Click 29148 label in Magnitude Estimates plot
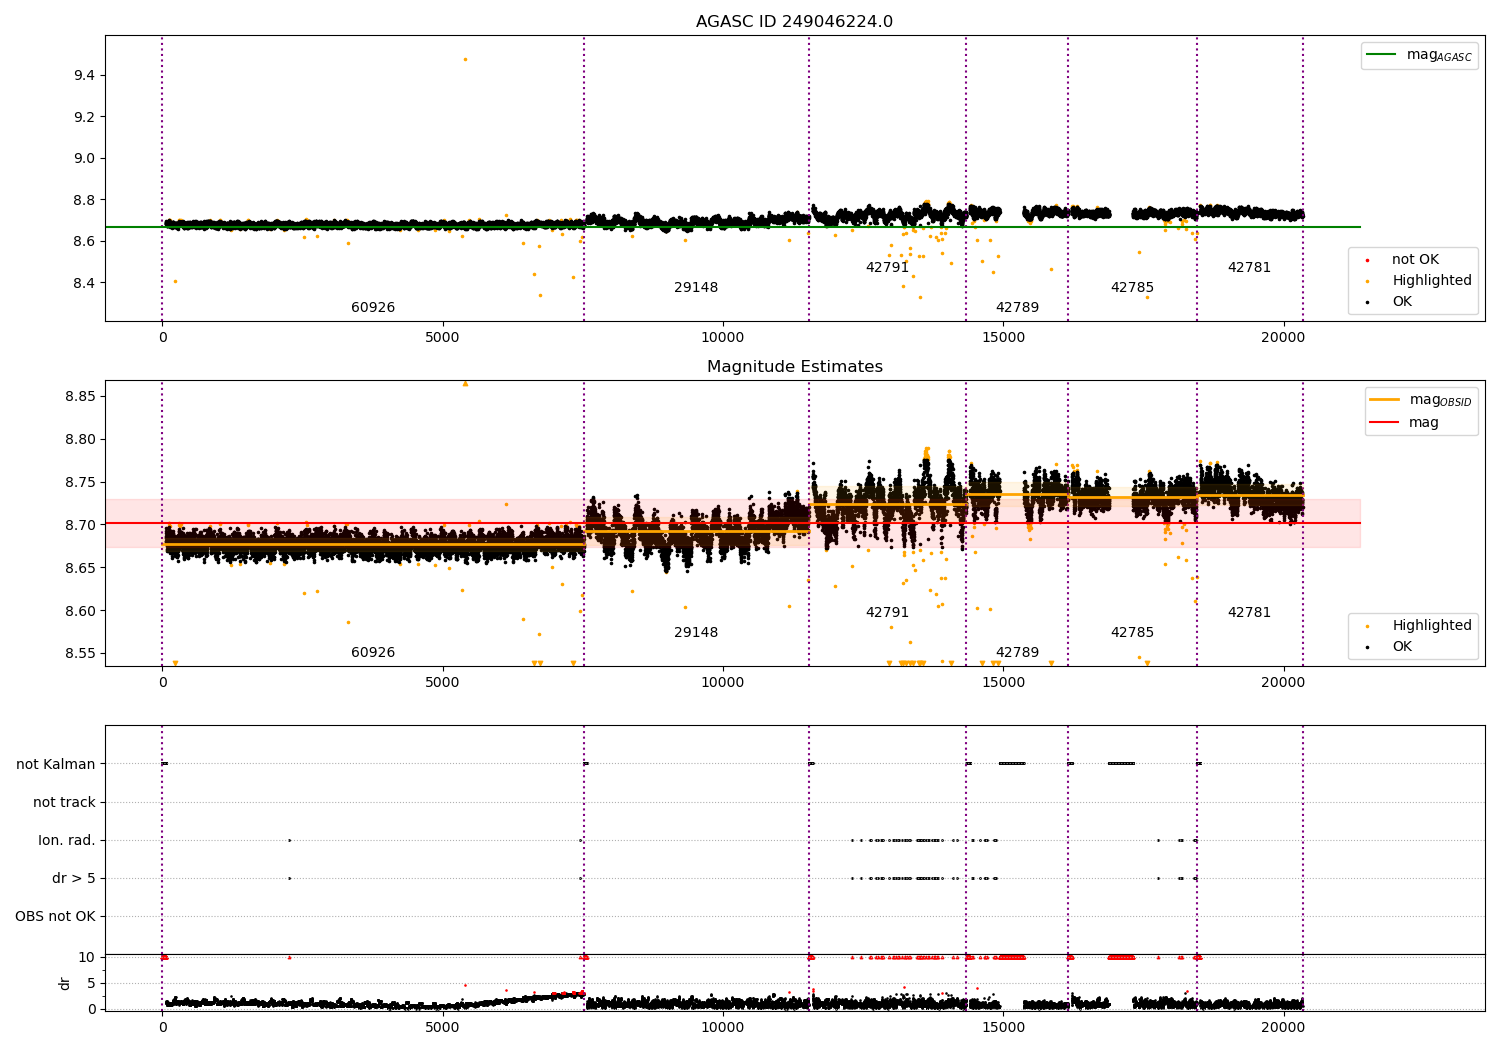The image size is (1500, 1050). coord(696,633)
